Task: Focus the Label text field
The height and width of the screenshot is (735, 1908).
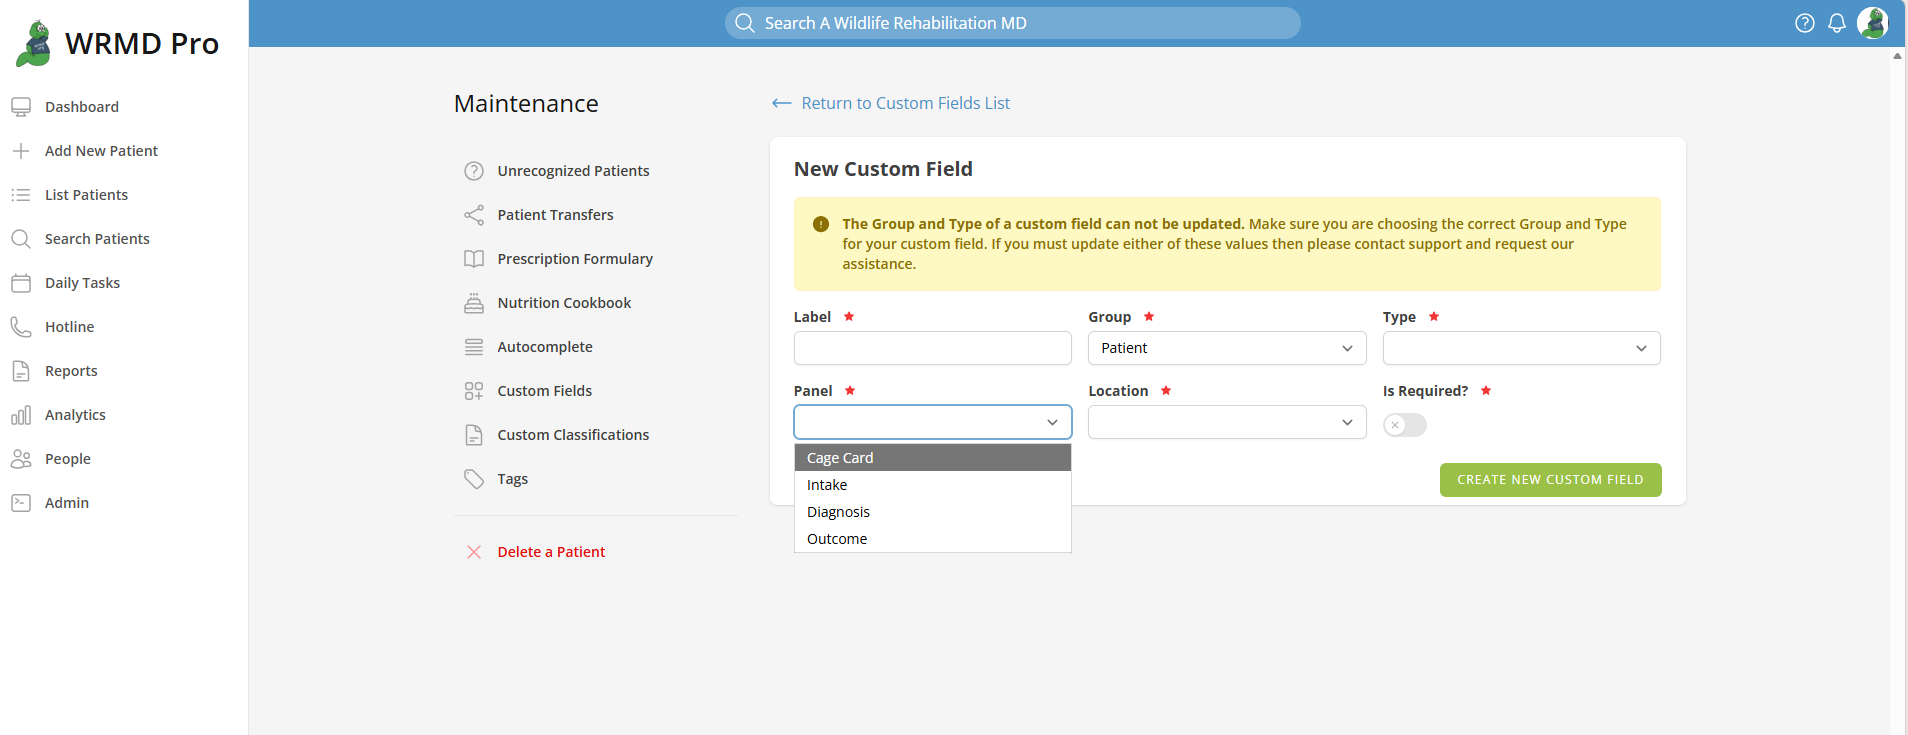Action: coord(932,348)
